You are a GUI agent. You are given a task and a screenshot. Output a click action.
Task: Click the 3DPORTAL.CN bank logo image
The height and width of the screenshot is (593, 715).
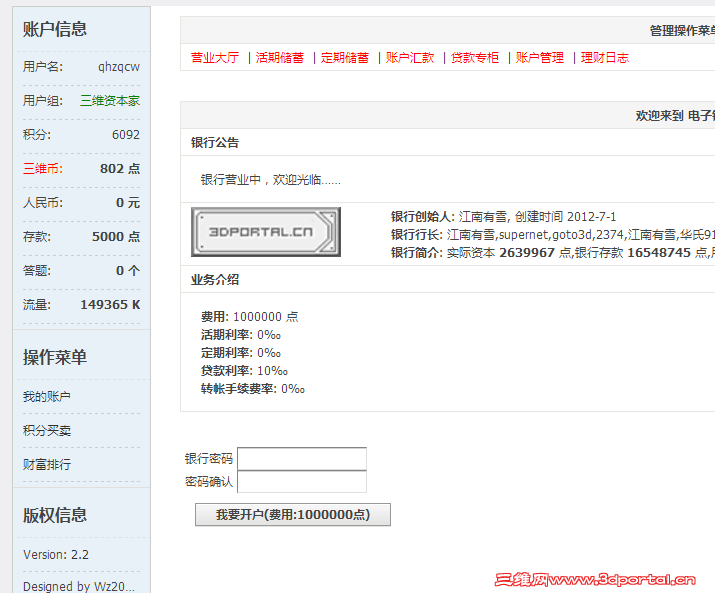[x=266, y=232]
